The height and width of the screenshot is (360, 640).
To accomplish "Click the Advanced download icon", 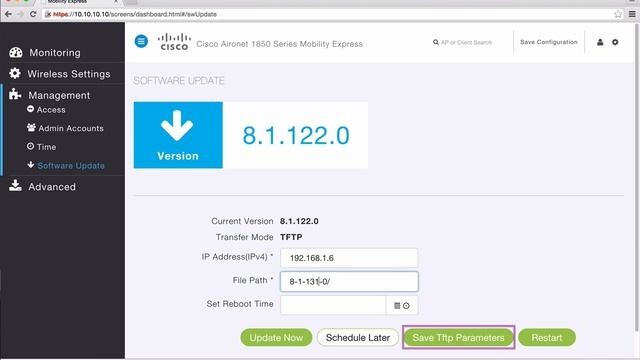I will point(16,186).
